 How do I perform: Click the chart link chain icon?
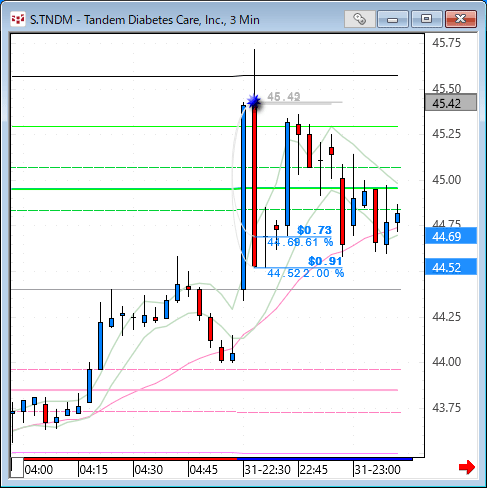[359, 19]
